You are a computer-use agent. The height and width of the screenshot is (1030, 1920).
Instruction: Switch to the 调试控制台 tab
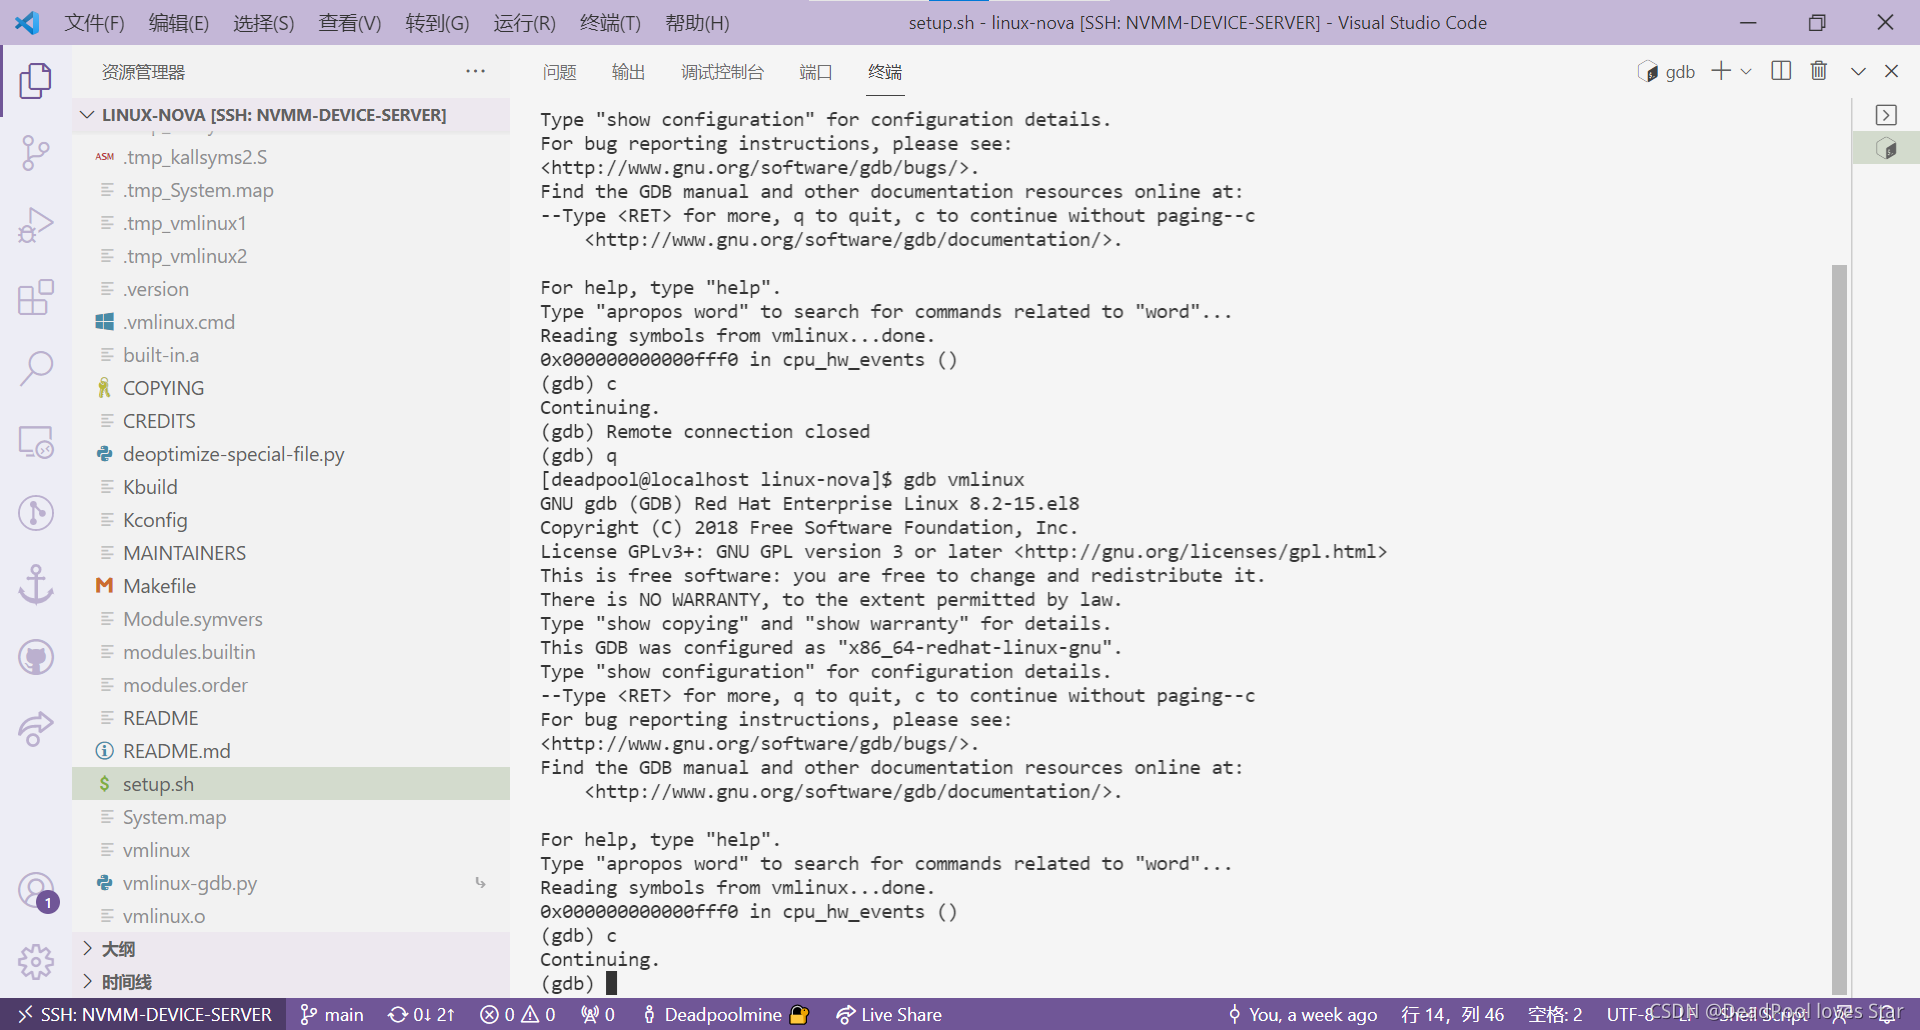(722, 72)
